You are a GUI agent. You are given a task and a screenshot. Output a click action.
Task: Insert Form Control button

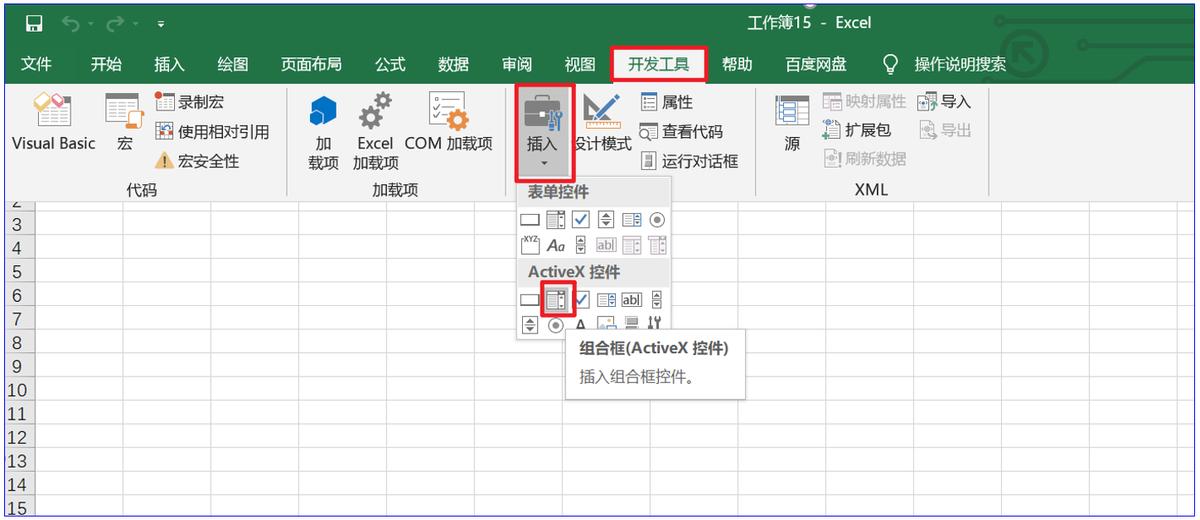pos(530,219)
